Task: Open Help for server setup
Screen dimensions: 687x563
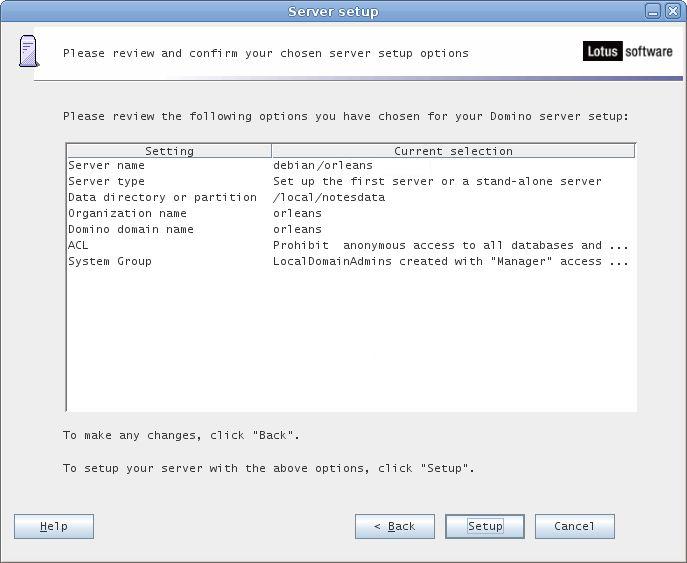Action: coord(54,526)
